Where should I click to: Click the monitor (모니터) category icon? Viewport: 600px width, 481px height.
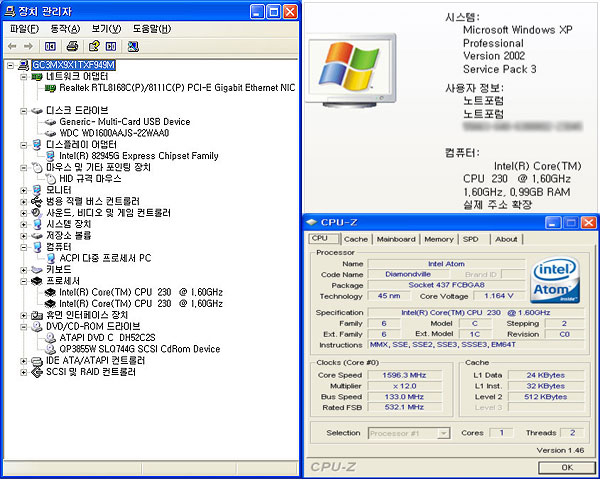(37, 190)
